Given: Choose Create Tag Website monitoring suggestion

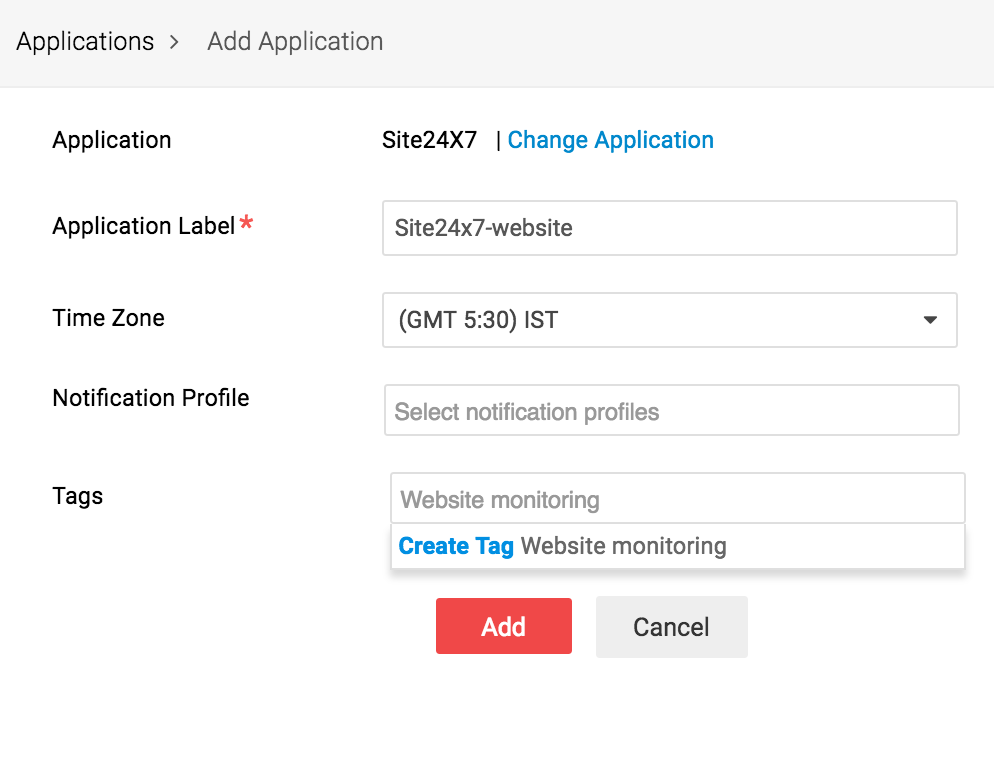Looking at the screenshot, I should coord(678,546).
